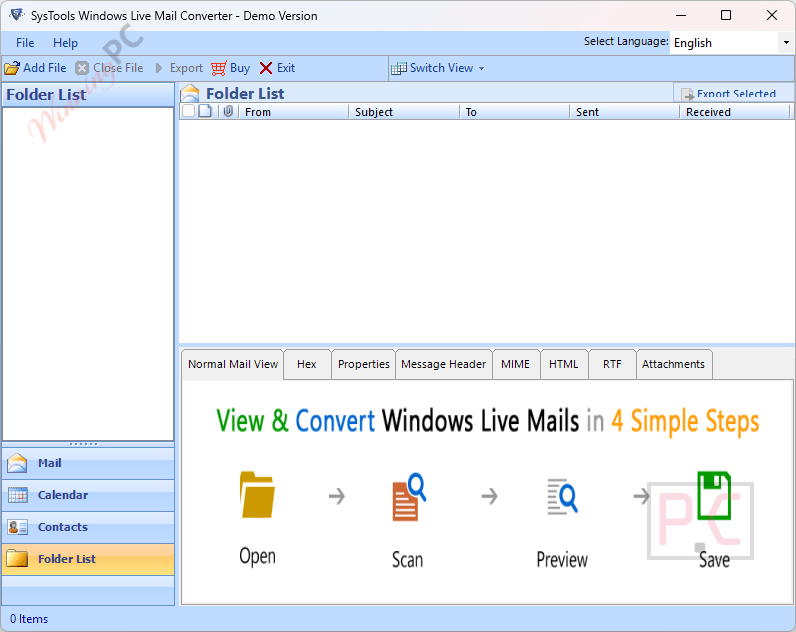This screenshot has width=796, height=632.
Task: Click the document type column header icon
Action: click(x=205, y=111)
